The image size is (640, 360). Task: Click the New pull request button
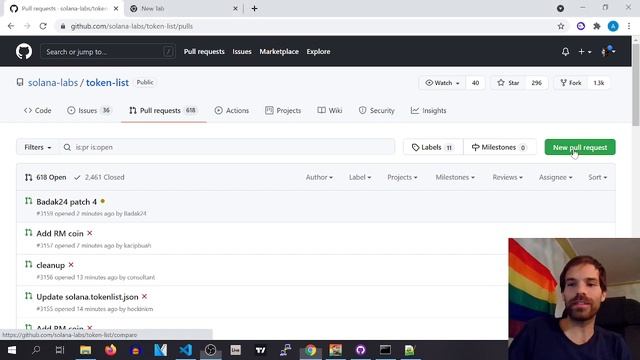[580, 147]
